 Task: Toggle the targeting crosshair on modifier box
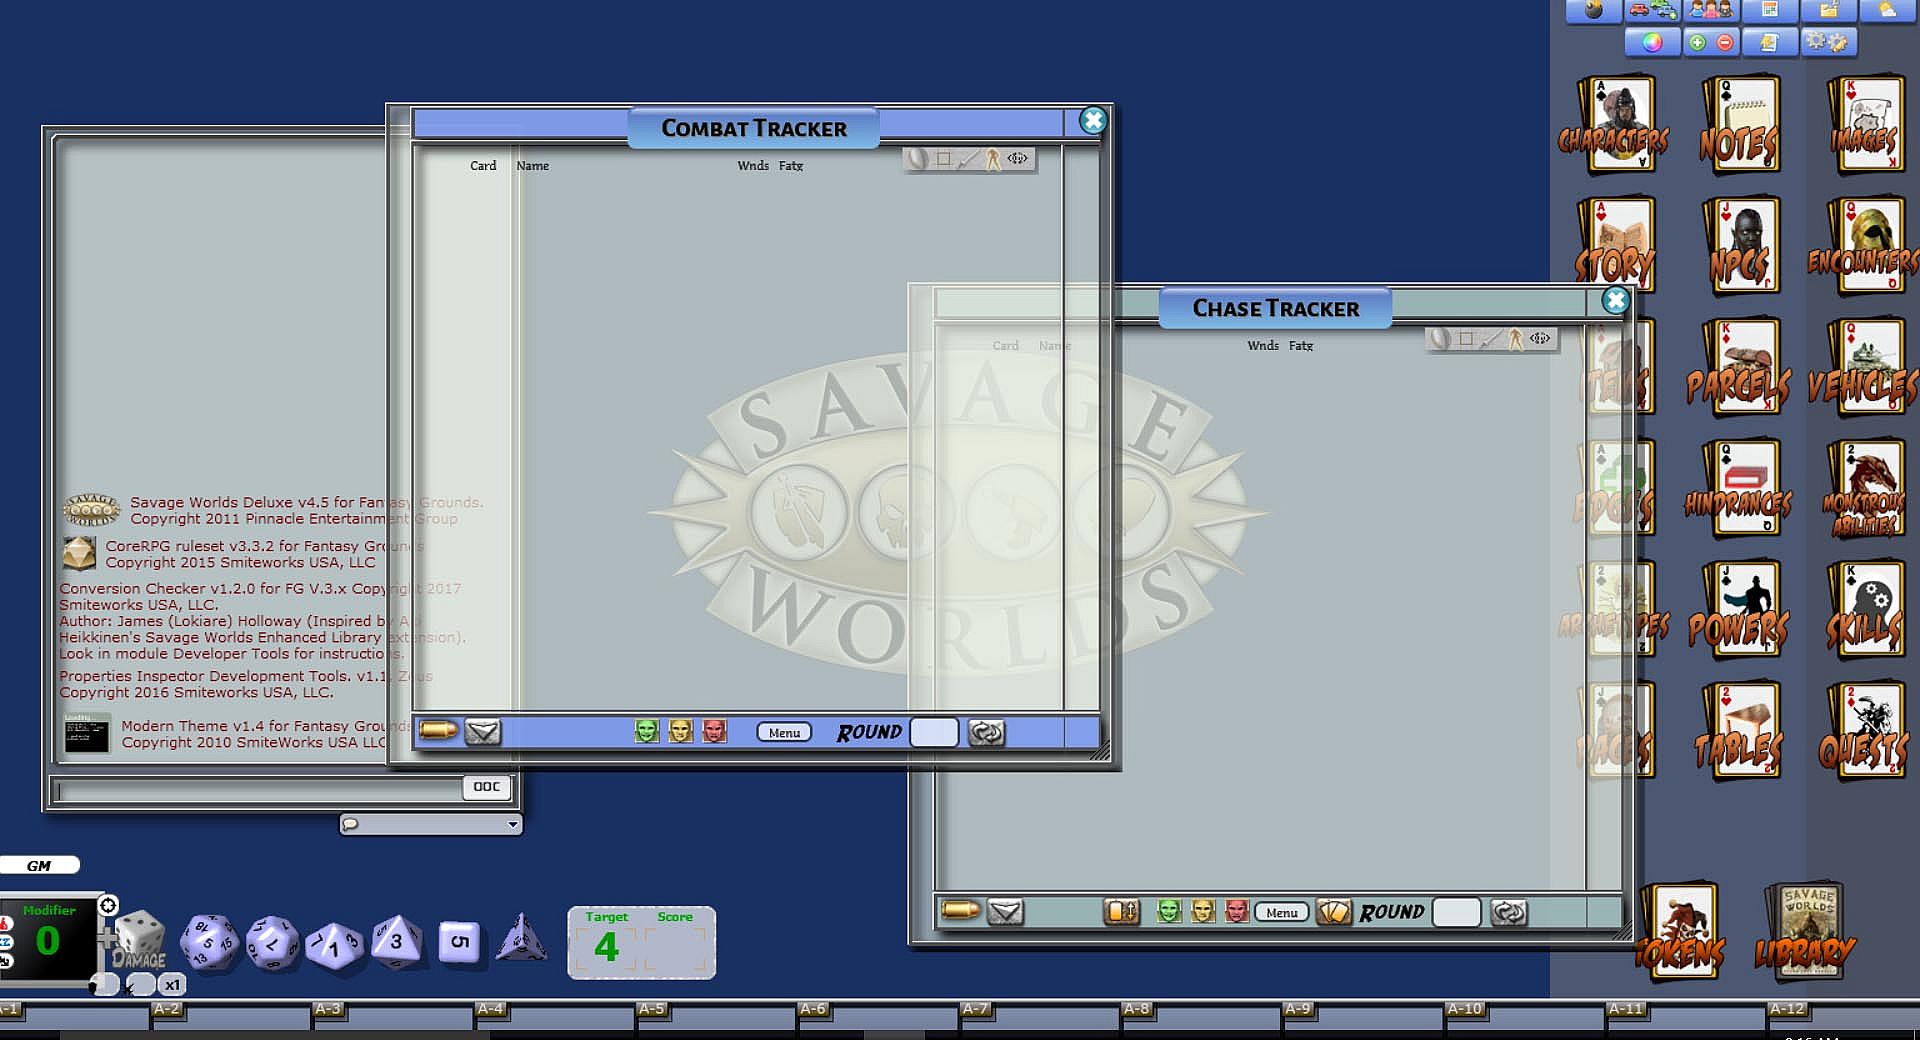[108, 905]
